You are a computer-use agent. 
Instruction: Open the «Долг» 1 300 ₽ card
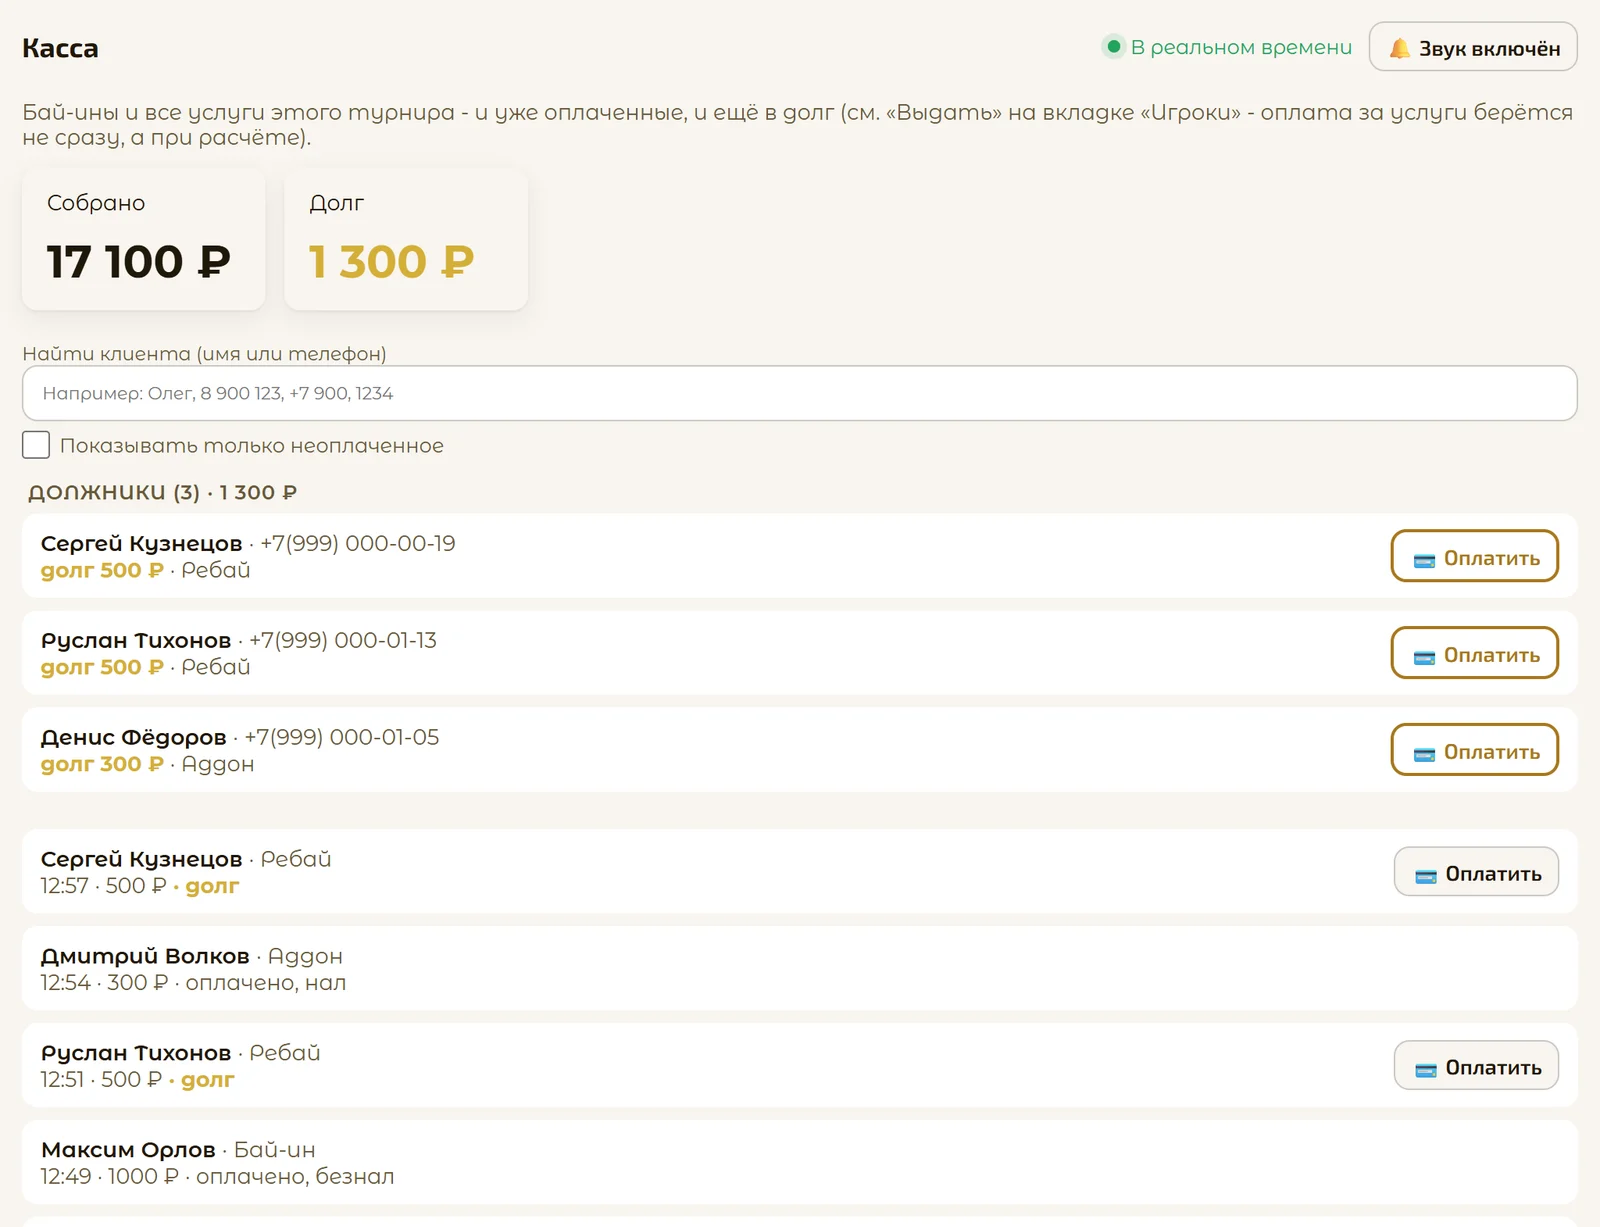coord(406,239)
